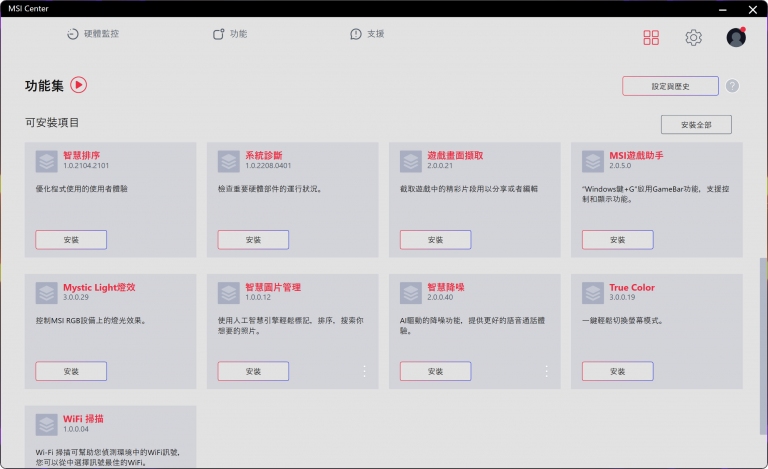
Task: Install 智慧降噪 feature
Action: coord(435,371)
